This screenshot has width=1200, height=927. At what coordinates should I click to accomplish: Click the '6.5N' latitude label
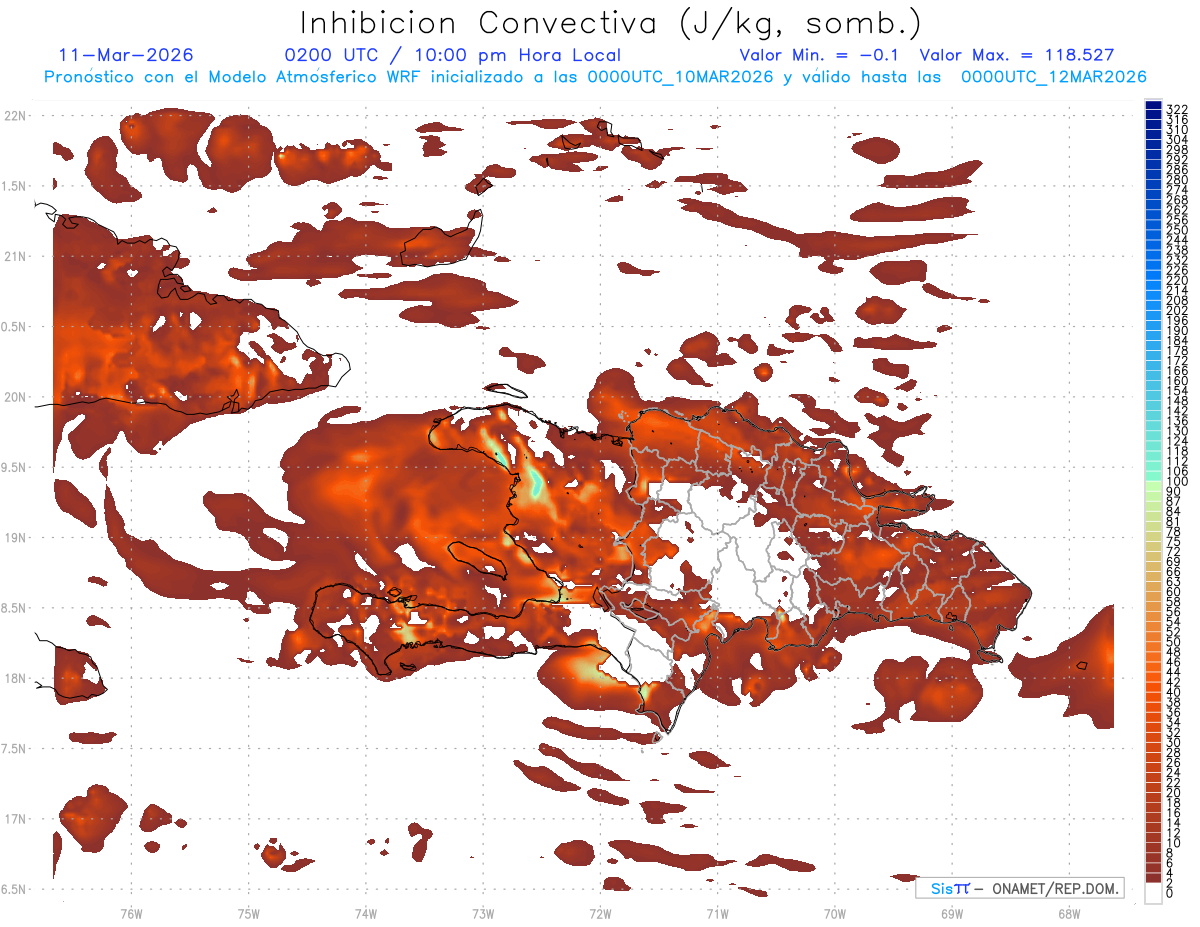[x=14, y=889]
